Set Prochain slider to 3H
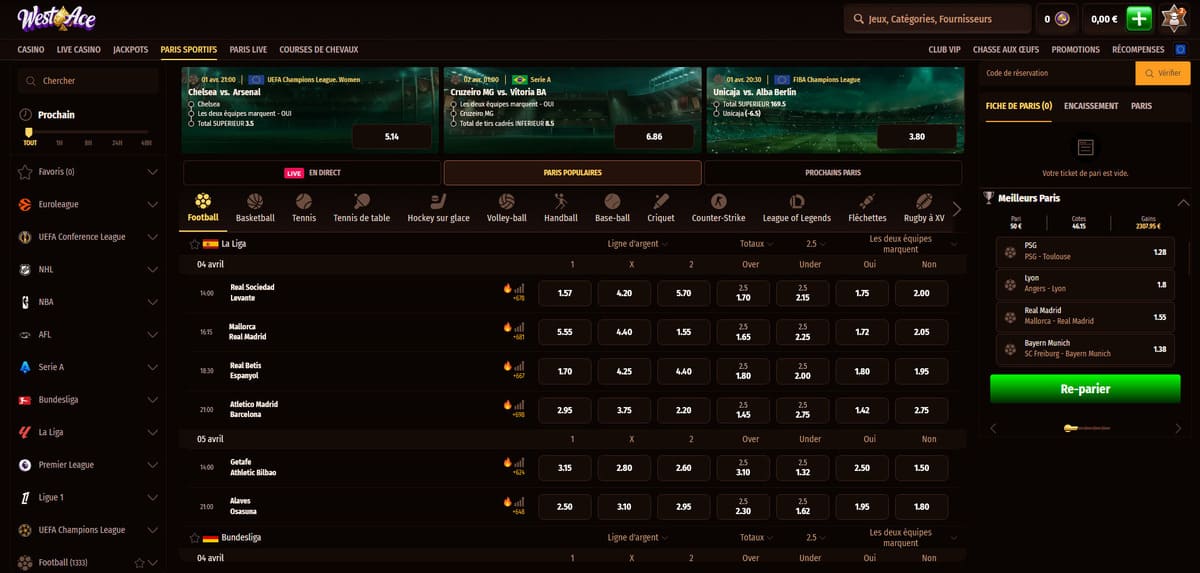1200x573 pixels. tap(89, 143)
